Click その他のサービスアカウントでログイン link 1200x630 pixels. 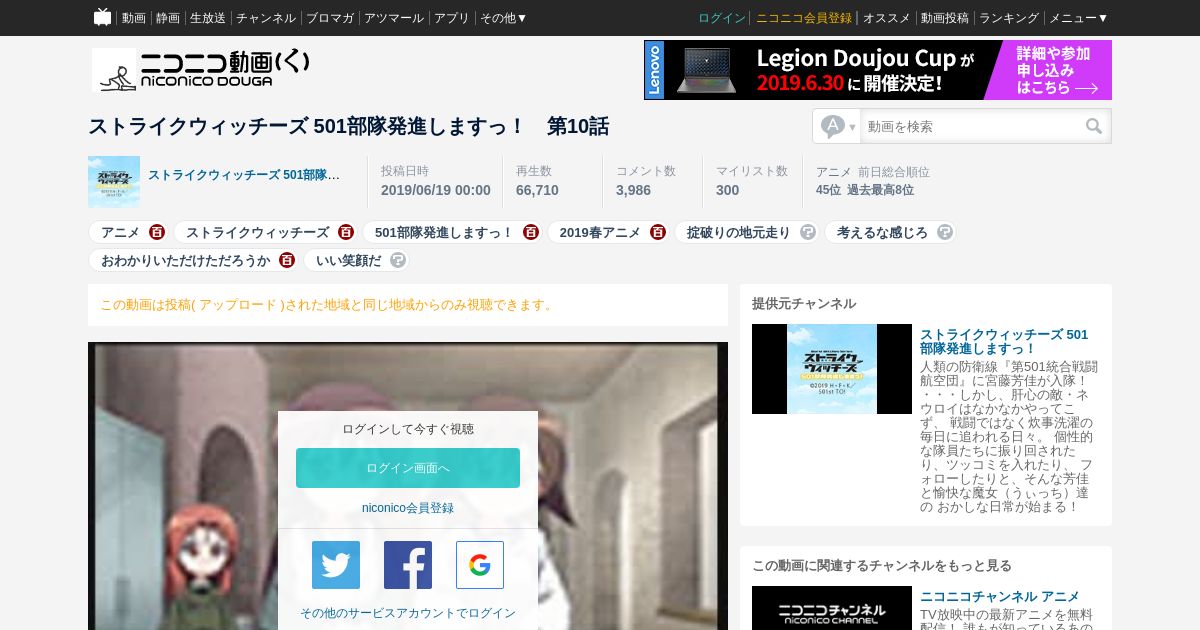[x=408, y=613]
